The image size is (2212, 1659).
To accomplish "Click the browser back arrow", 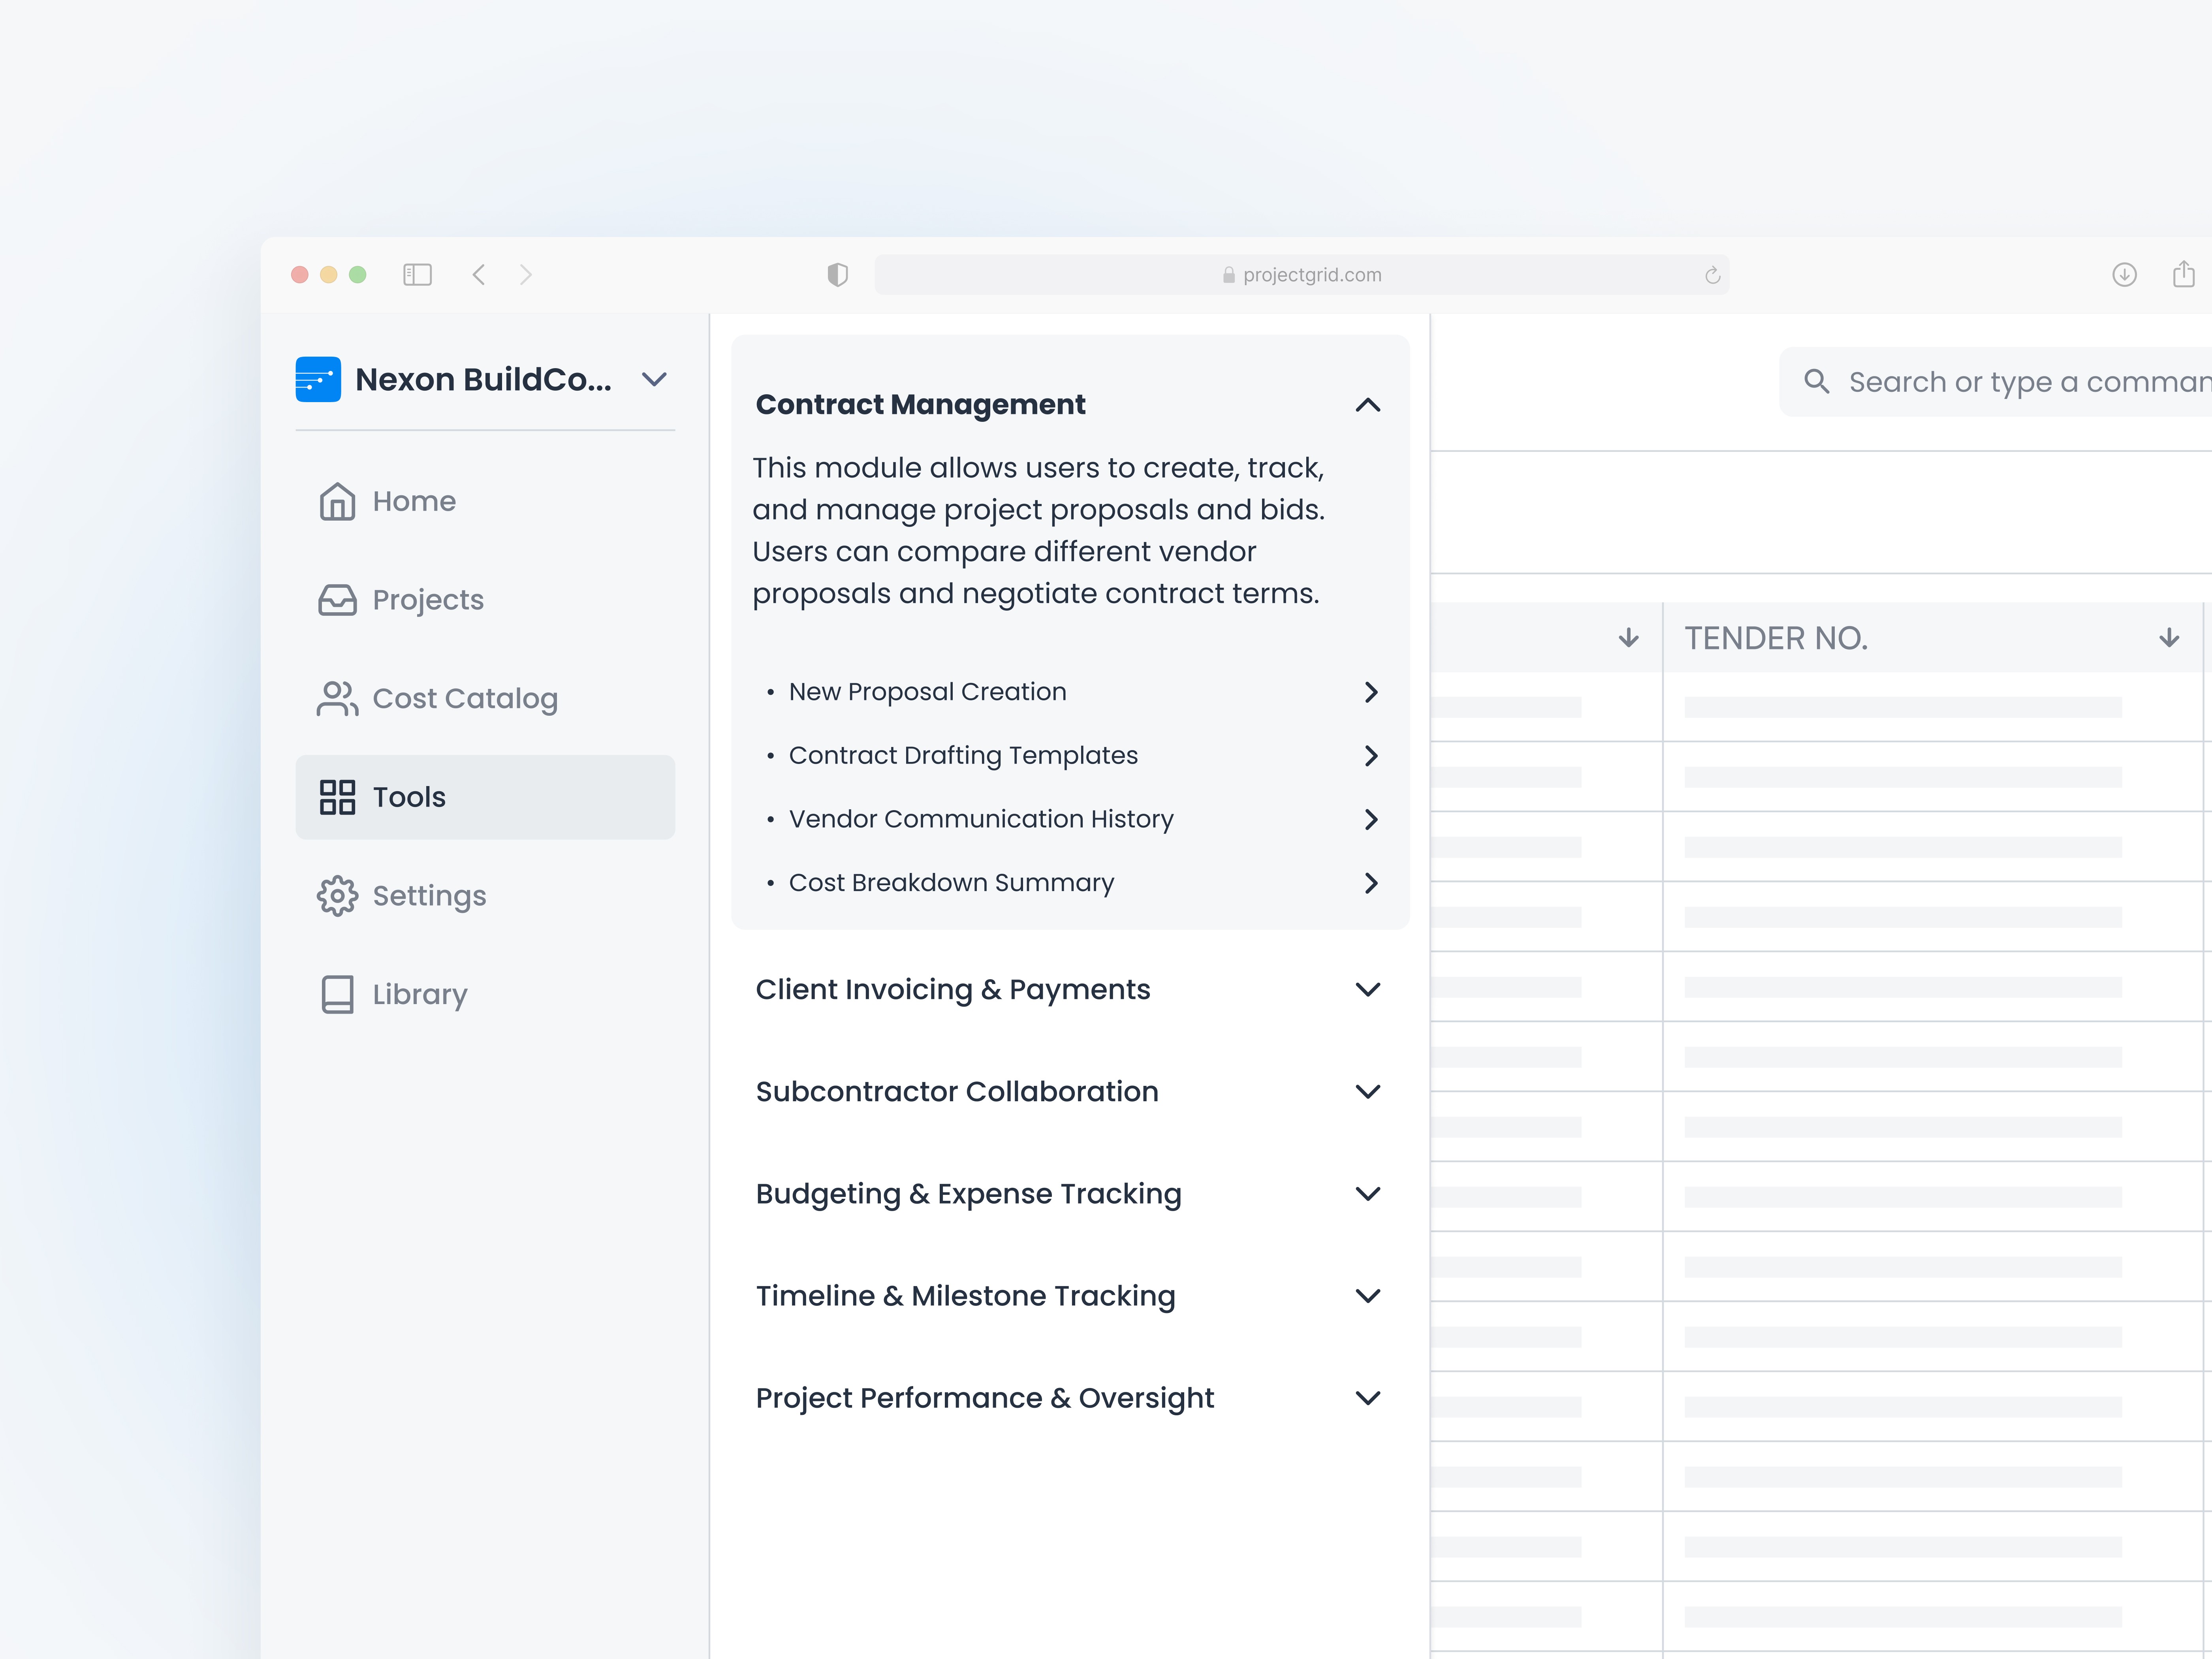I will (479, 274).
